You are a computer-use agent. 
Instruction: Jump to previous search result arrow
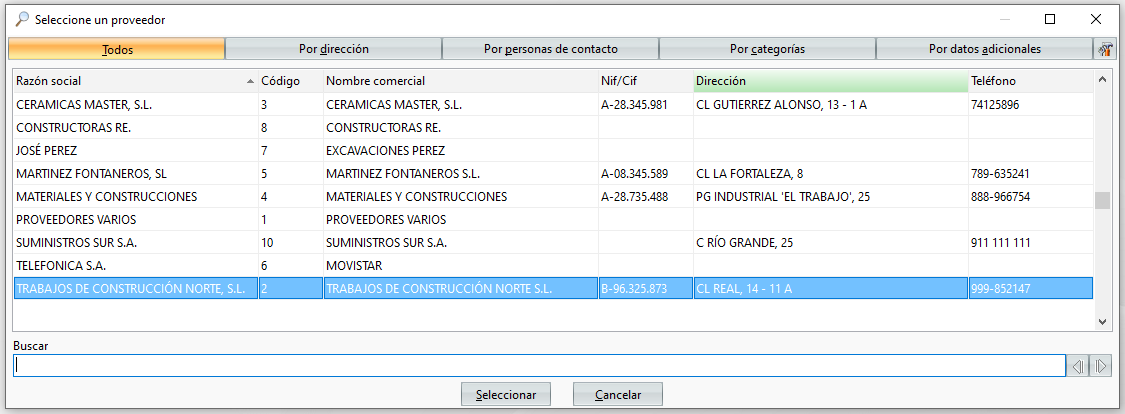1078,367
